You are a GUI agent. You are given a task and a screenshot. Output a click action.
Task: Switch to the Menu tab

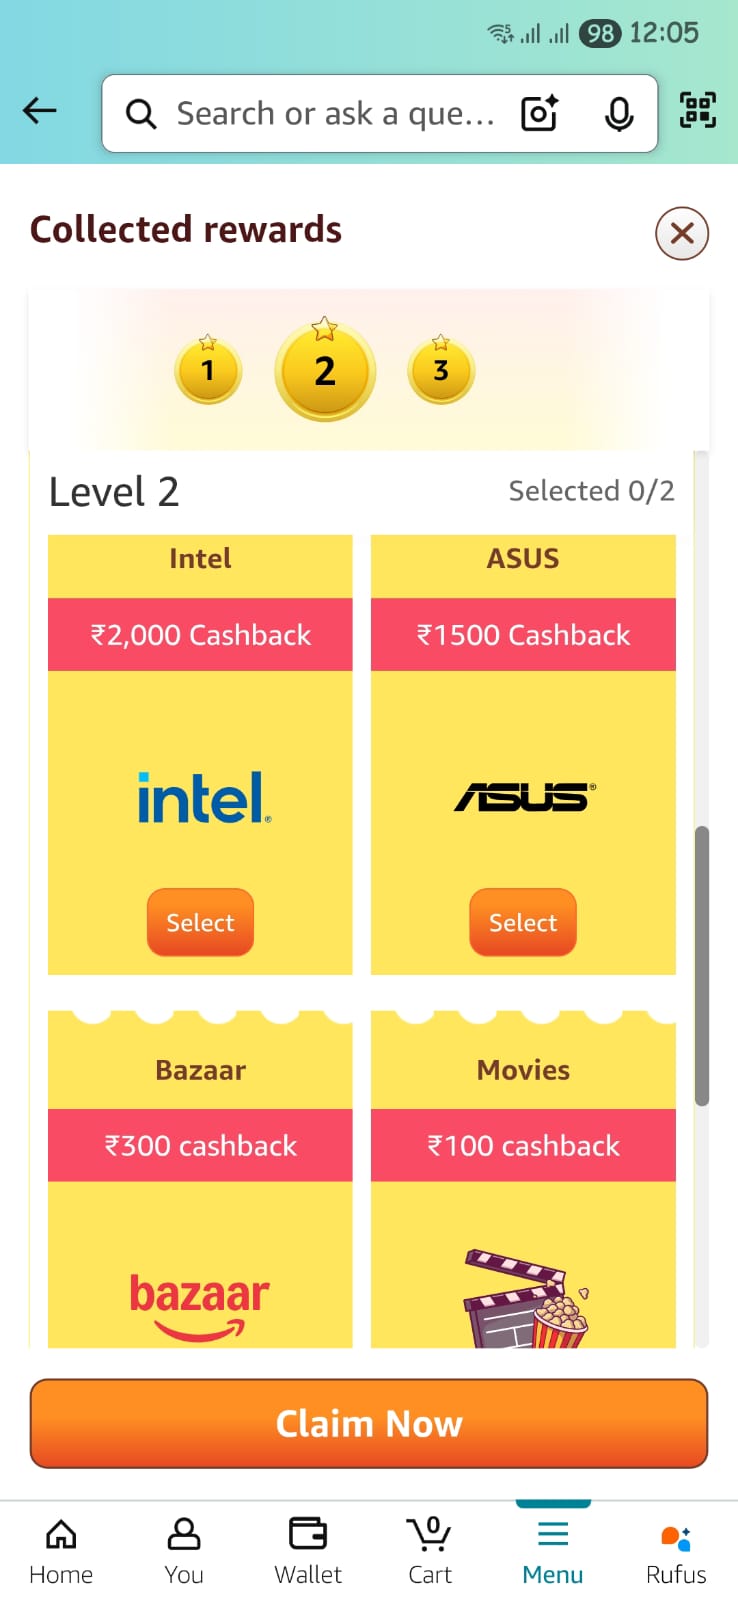pyautogui.click(x=553, y=1550)
